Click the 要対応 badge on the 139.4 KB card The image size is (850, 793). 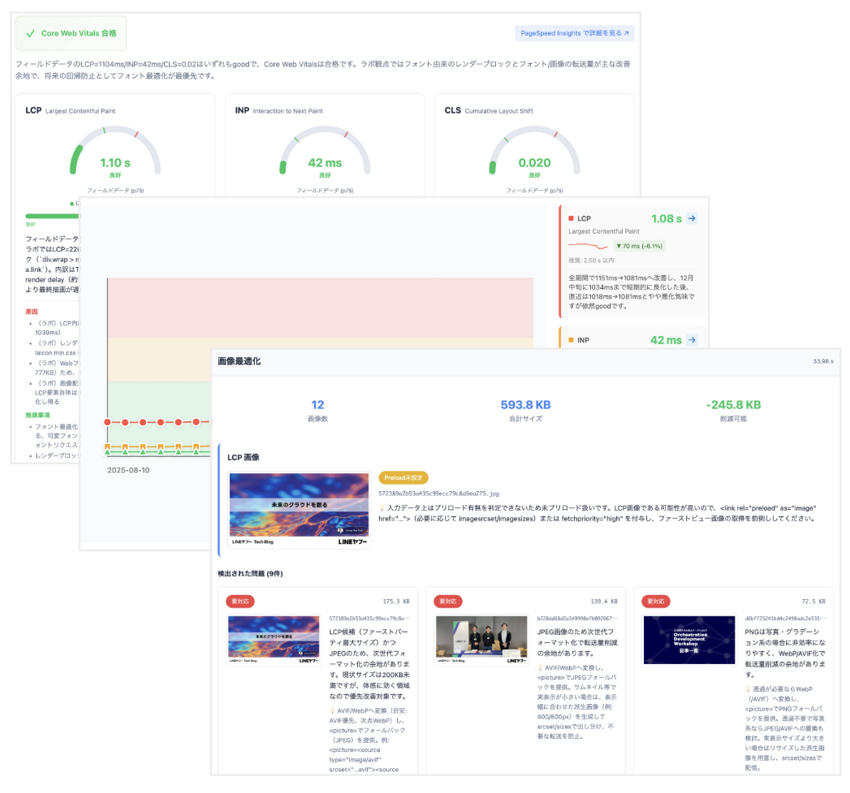pos(448,601)
